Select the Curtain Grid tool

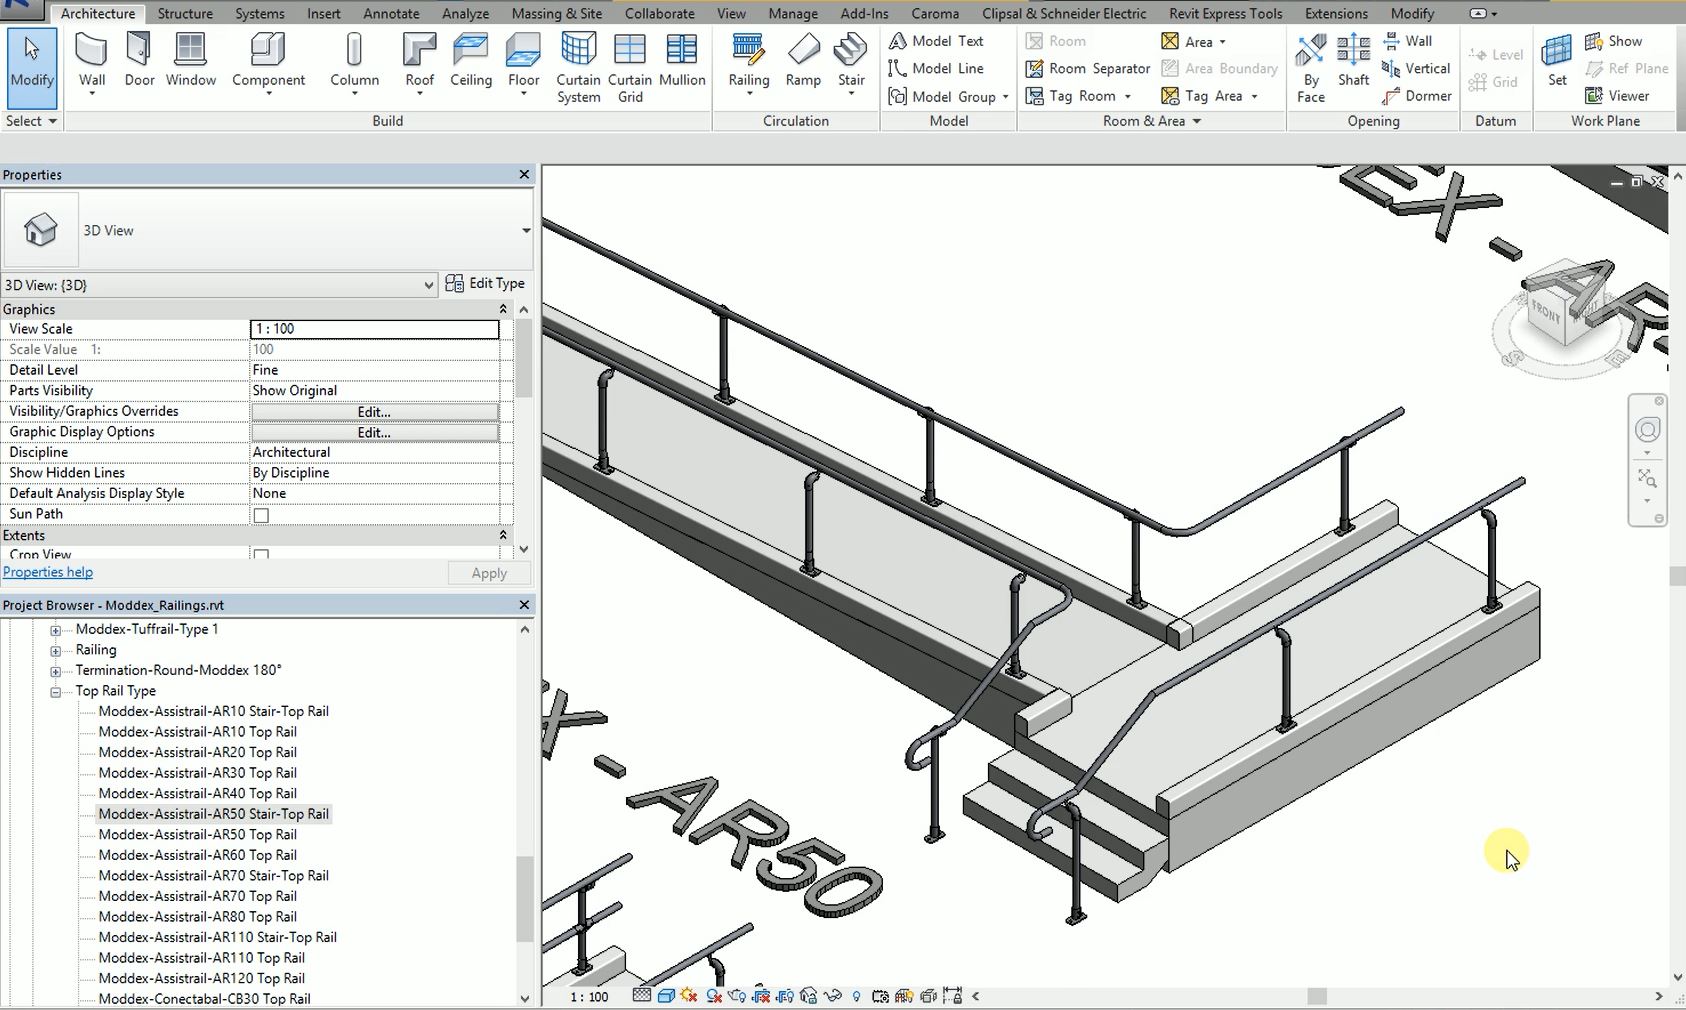click(630, 67)
